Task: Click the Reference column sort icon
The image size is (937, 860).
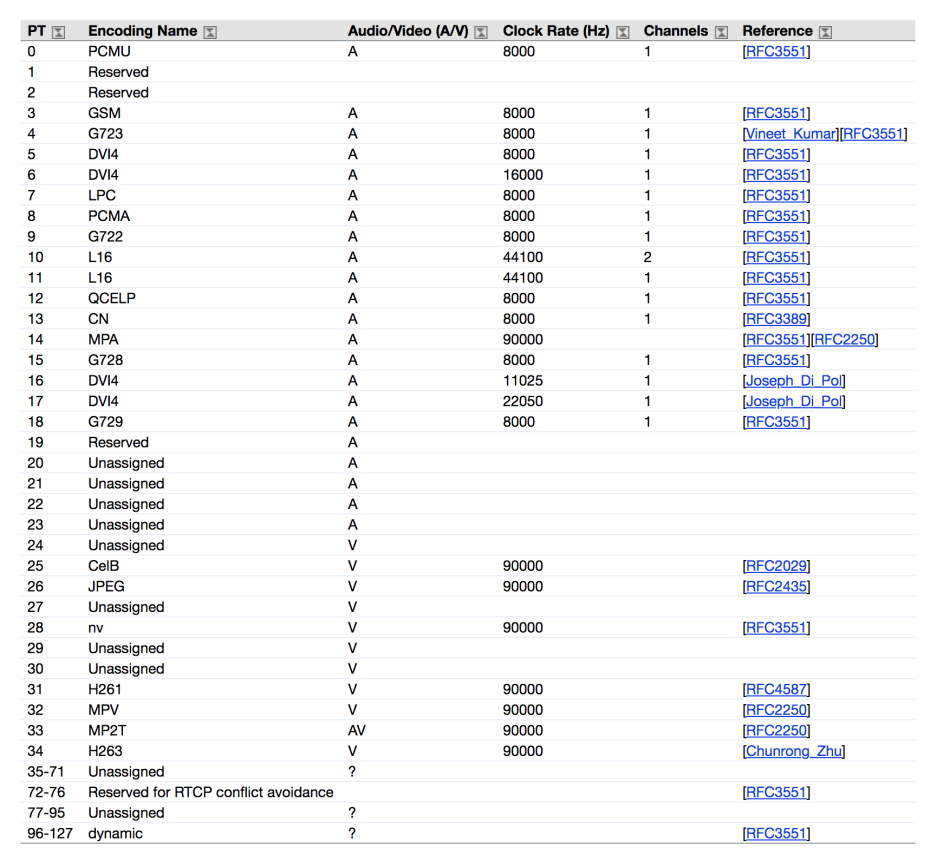Action: tap(824, 32)
